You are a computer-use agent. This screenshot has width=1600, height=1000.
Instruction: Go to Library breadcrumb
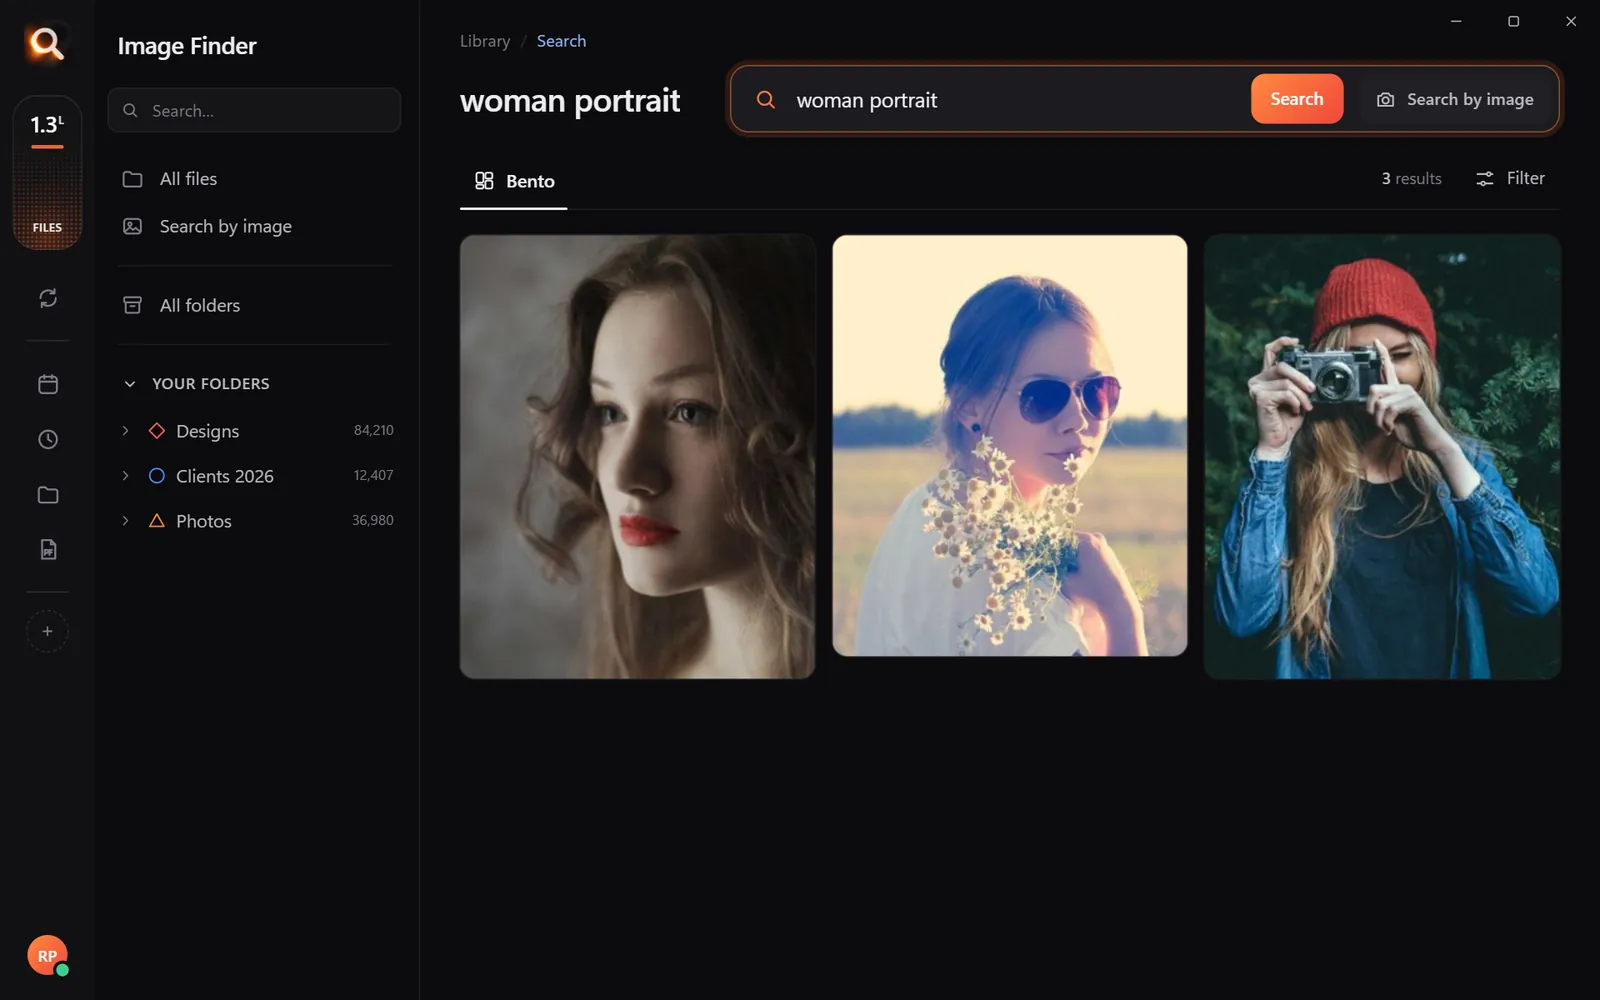(x=485, y=41)
